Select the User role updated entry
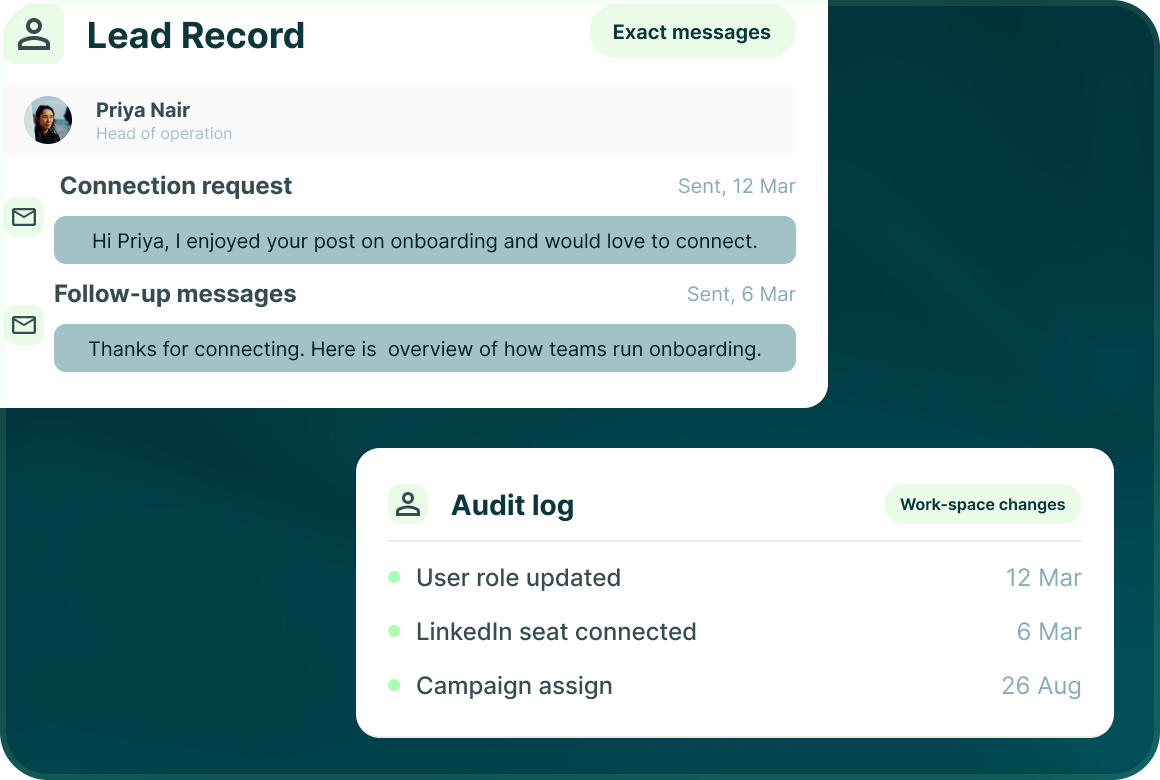This screenshot has width=1160, height=780. (x=519, y=578)
